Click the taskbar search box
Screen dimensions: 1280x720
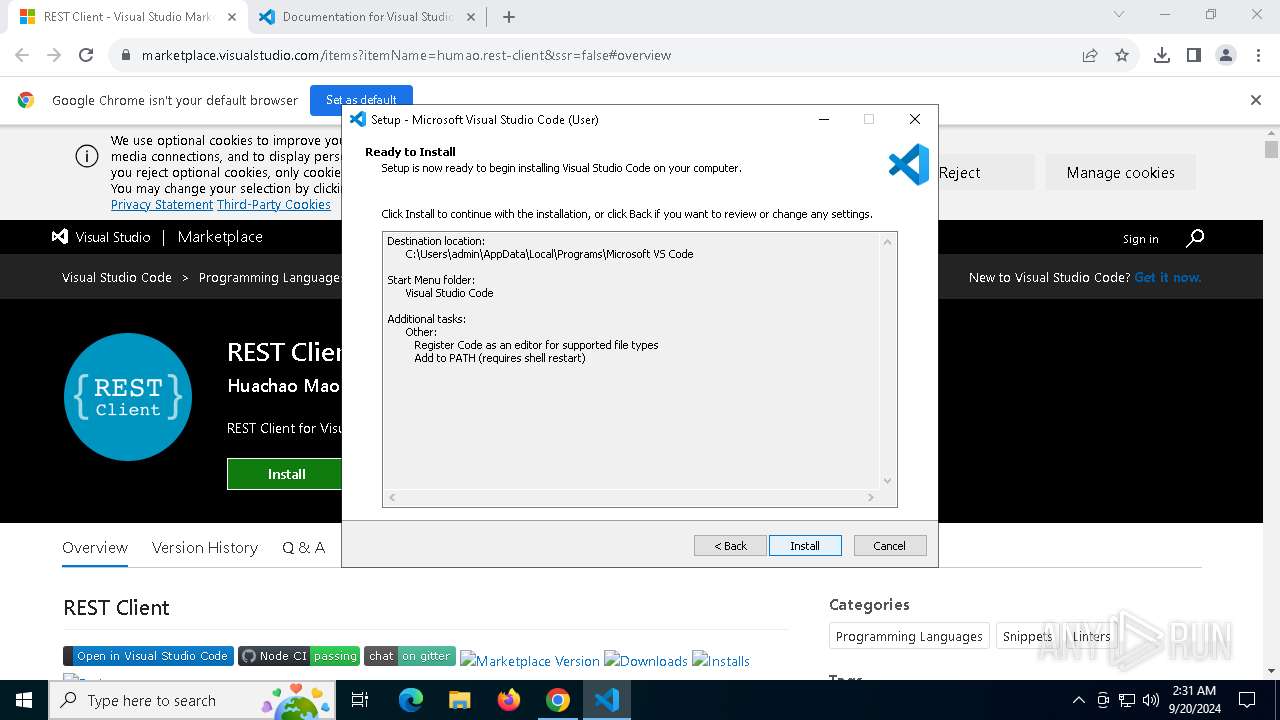pyautogui.click(x=194, y=700)
